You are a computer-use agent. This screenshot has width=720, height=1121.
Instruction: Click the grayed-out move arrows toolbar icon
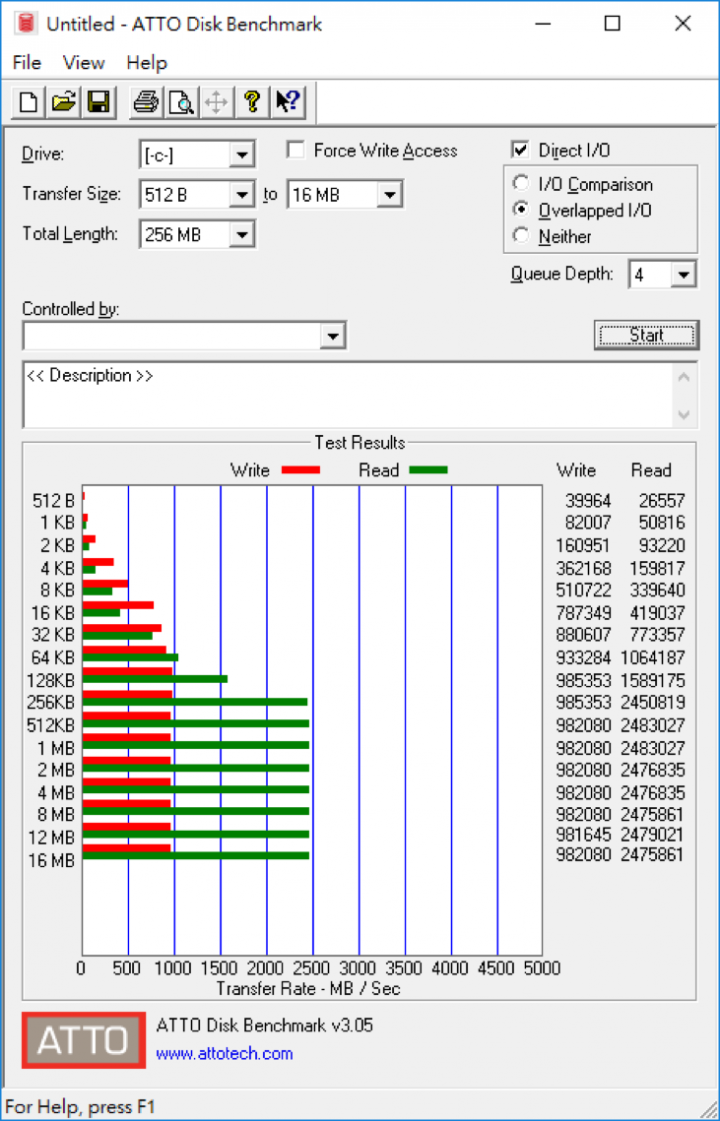point(216,102)
